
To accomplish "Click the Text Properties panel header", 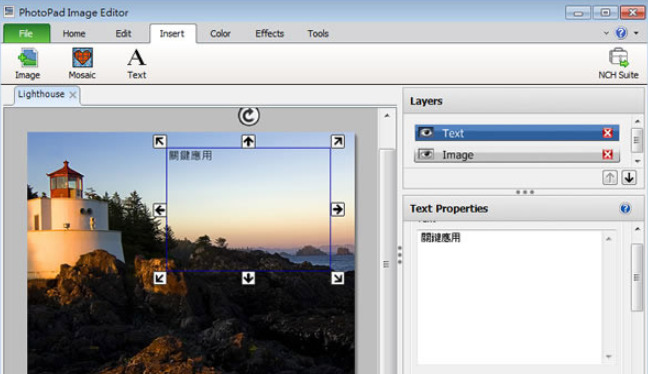I will click(524, 209).
